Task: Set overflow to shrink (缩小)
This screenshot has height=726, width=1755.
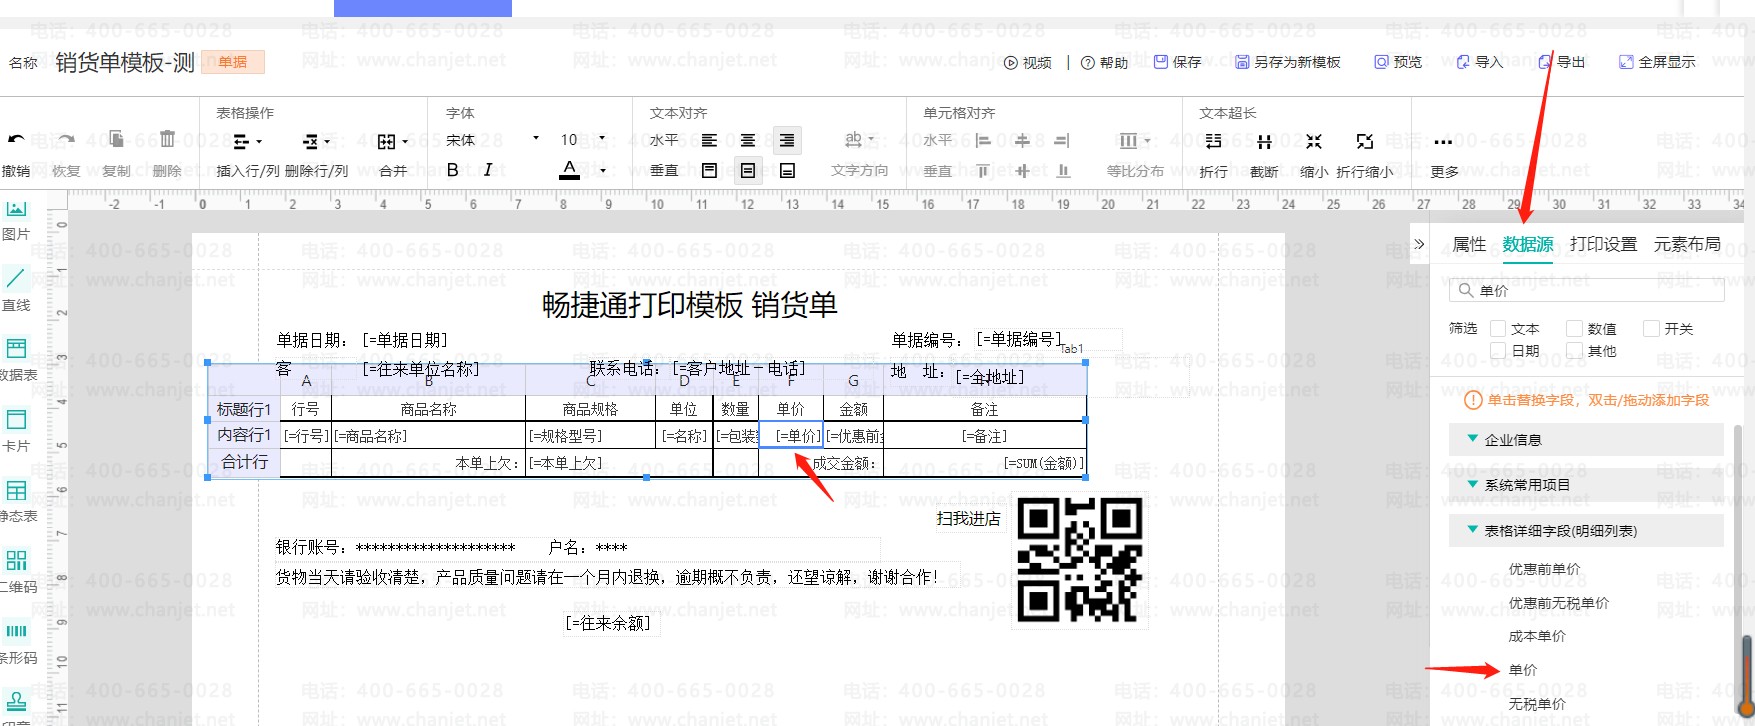Action: point(1314,155)
